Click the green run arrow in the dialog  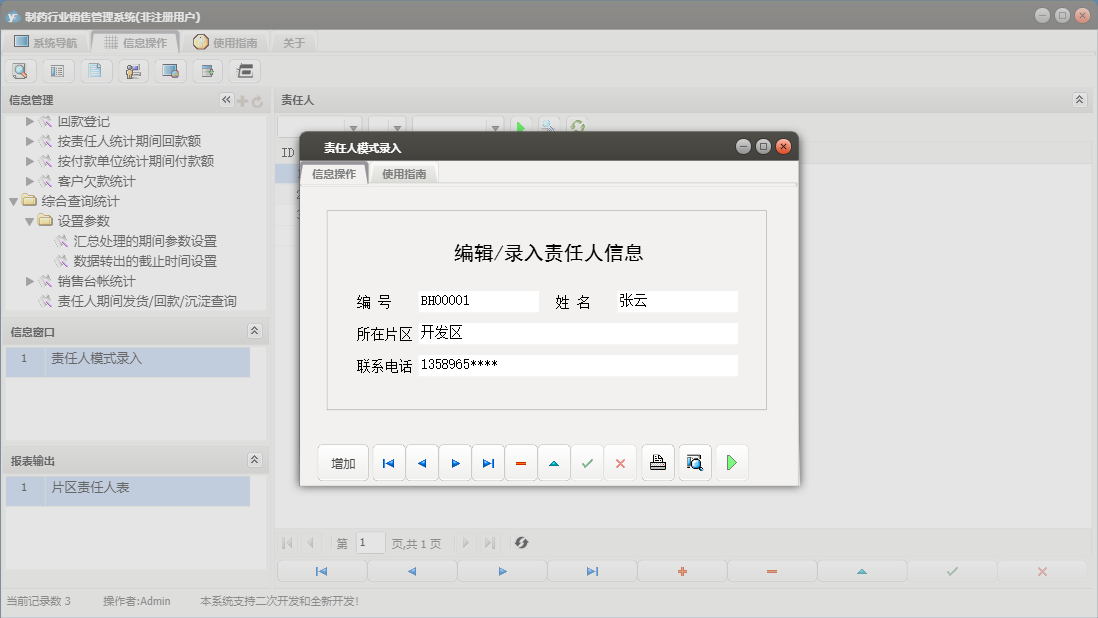(x=731, y=462)
